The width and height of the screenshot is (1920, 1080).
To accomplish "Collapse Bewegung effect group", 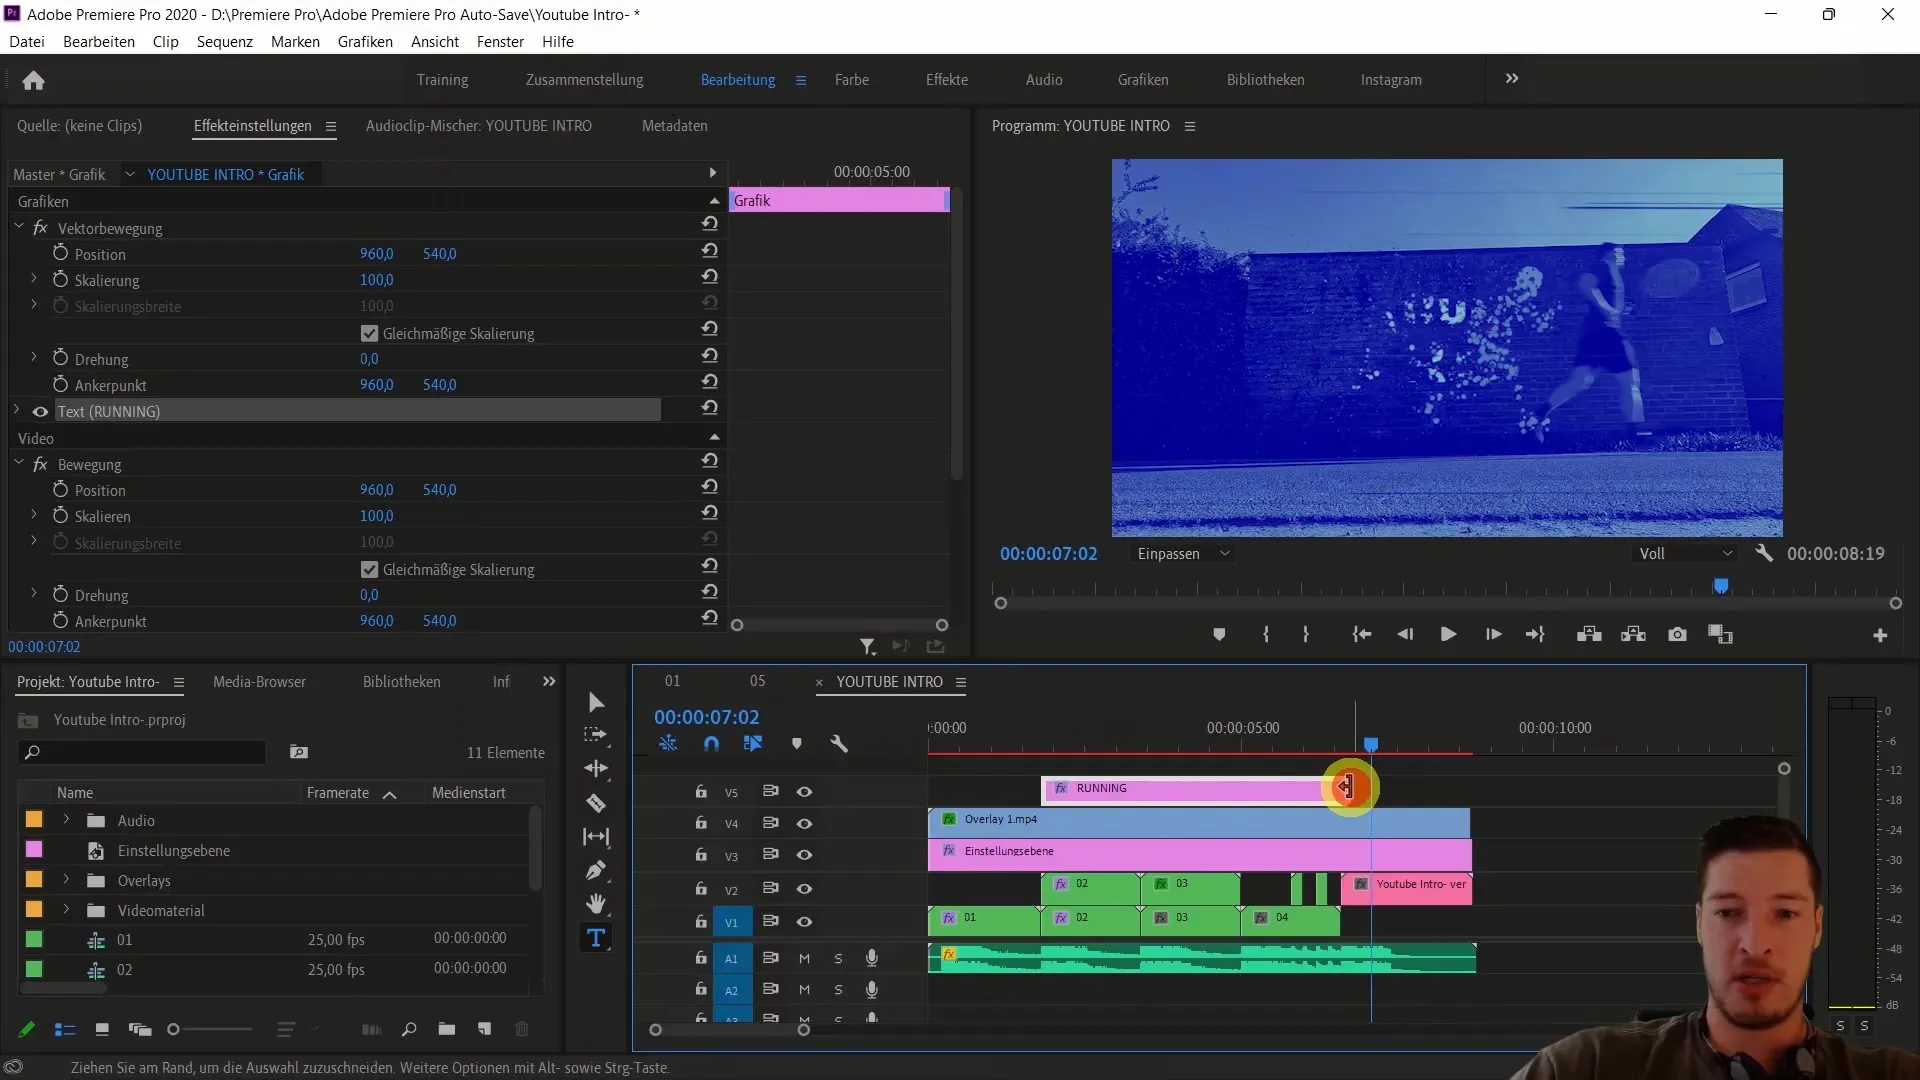I will tap(19, 463).
